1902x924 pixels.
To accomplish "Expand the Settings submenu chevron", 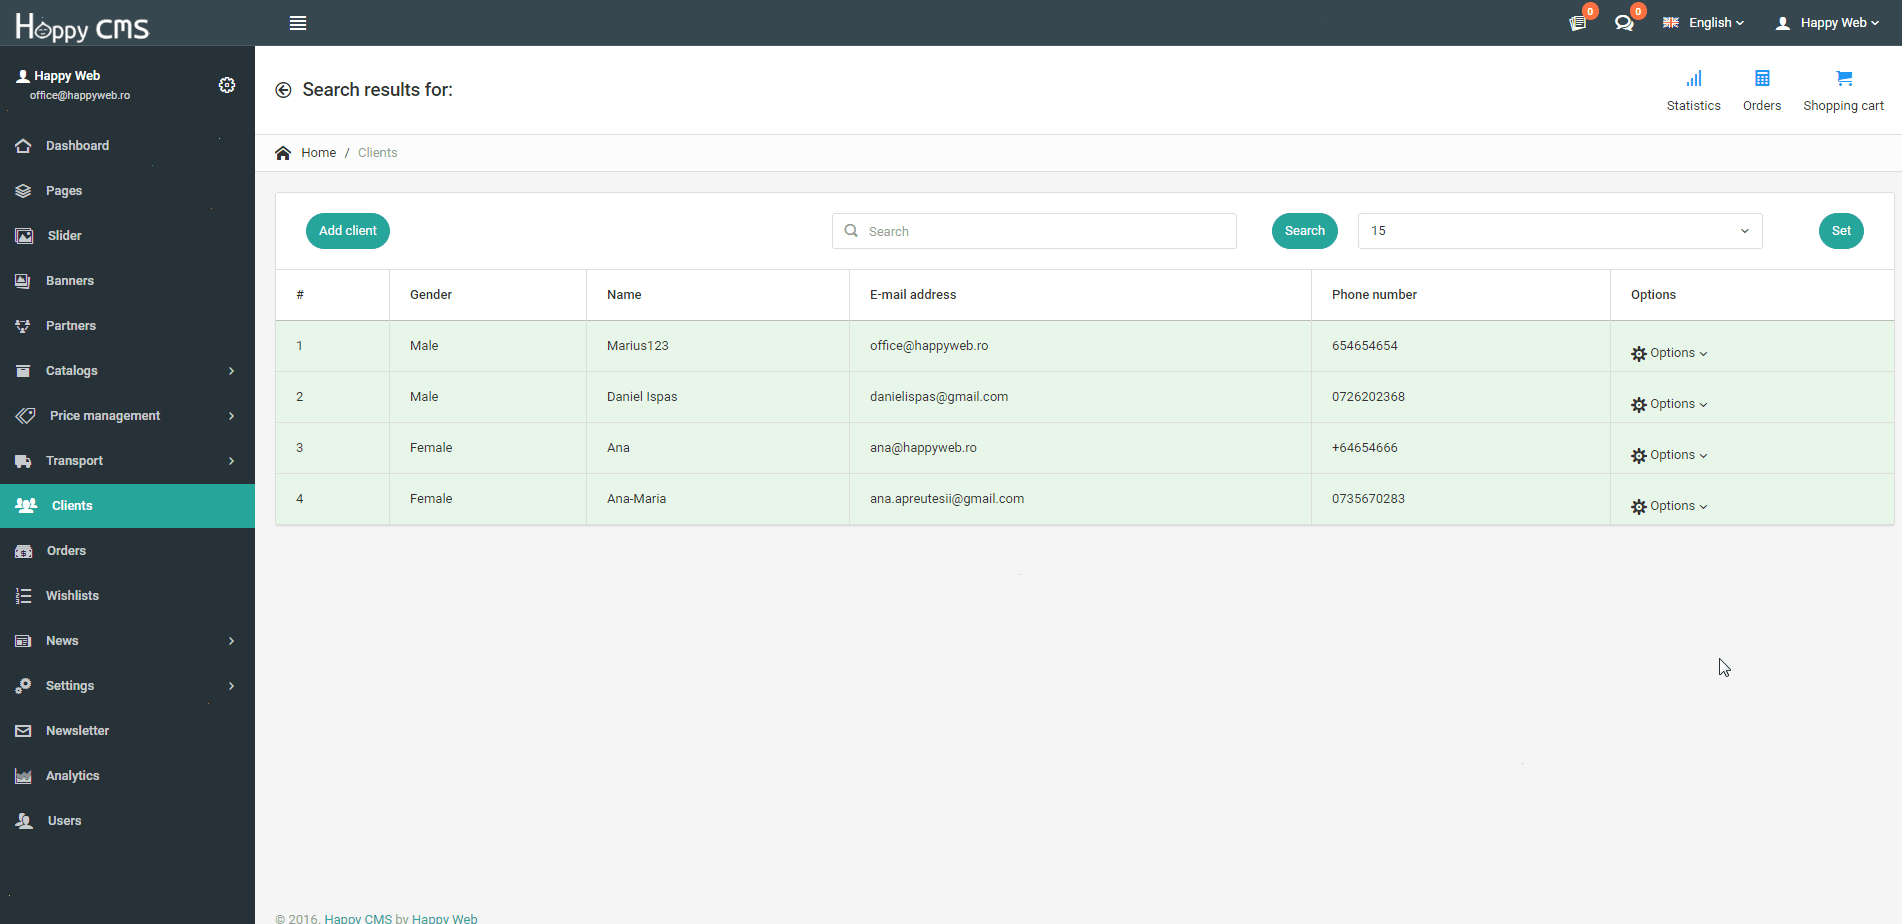I will tap(231, 686).
